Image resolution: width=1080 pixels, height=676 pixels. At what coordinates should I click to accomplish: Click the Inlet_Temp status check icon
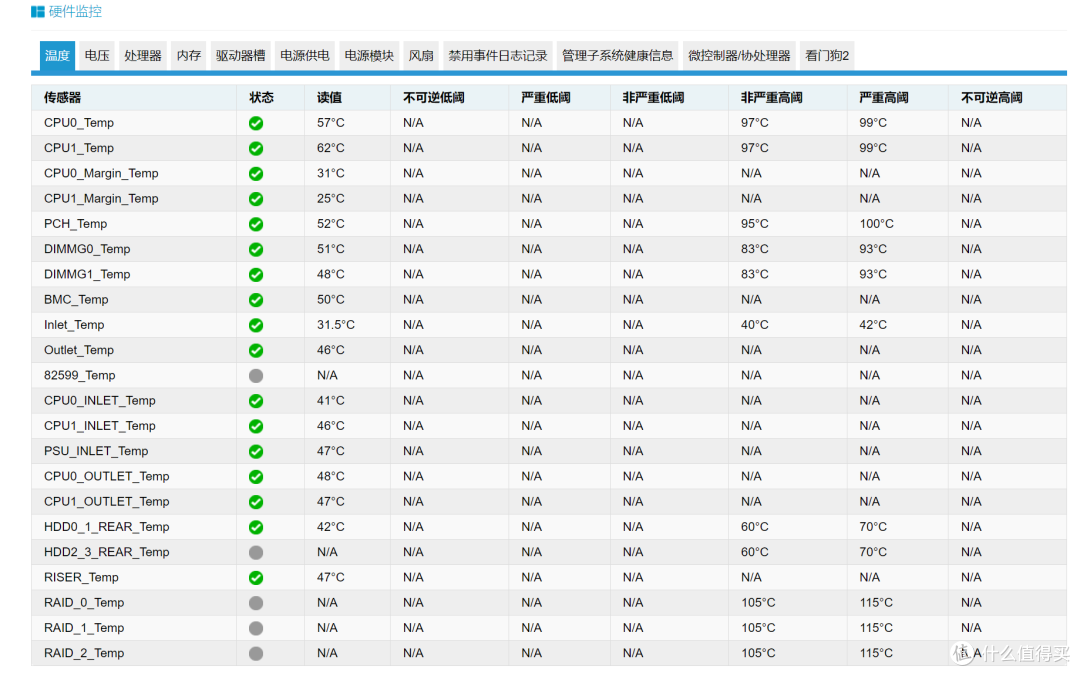256,324
